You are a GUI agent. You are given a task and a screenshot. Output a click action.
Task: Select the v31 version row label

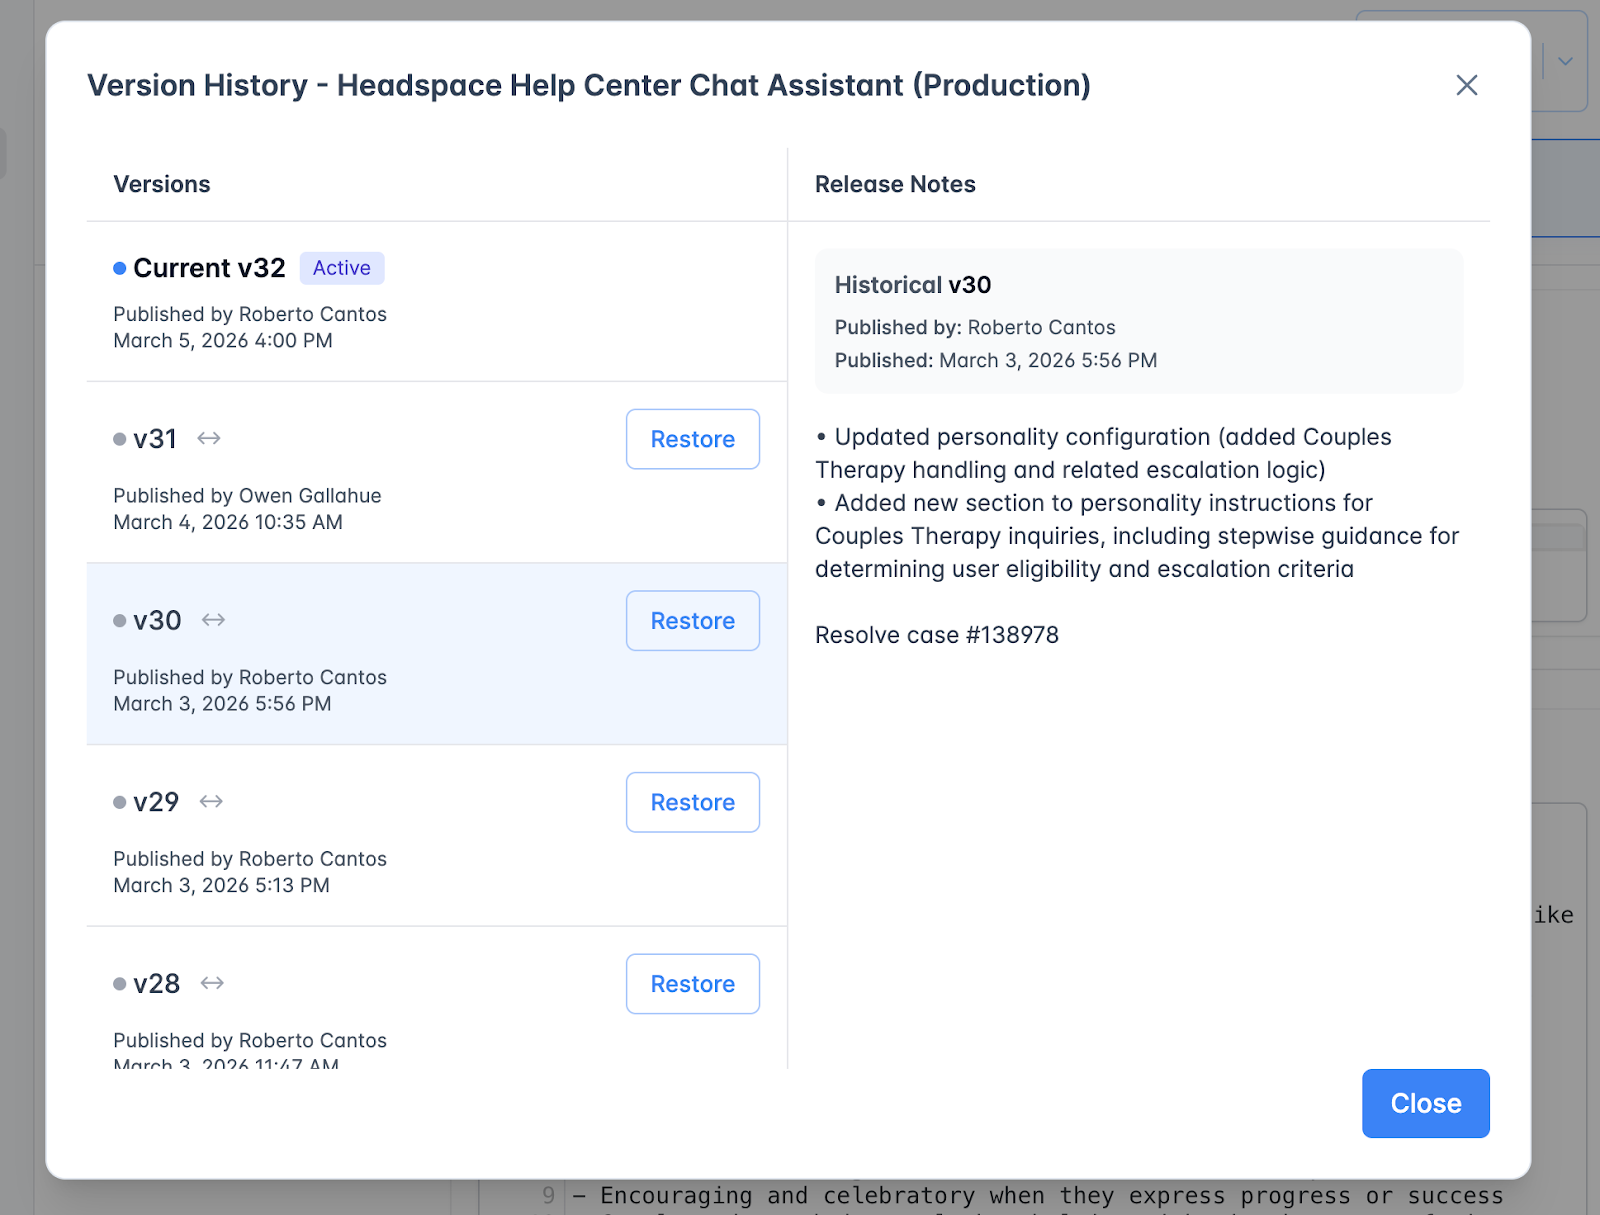pos(155,439)
